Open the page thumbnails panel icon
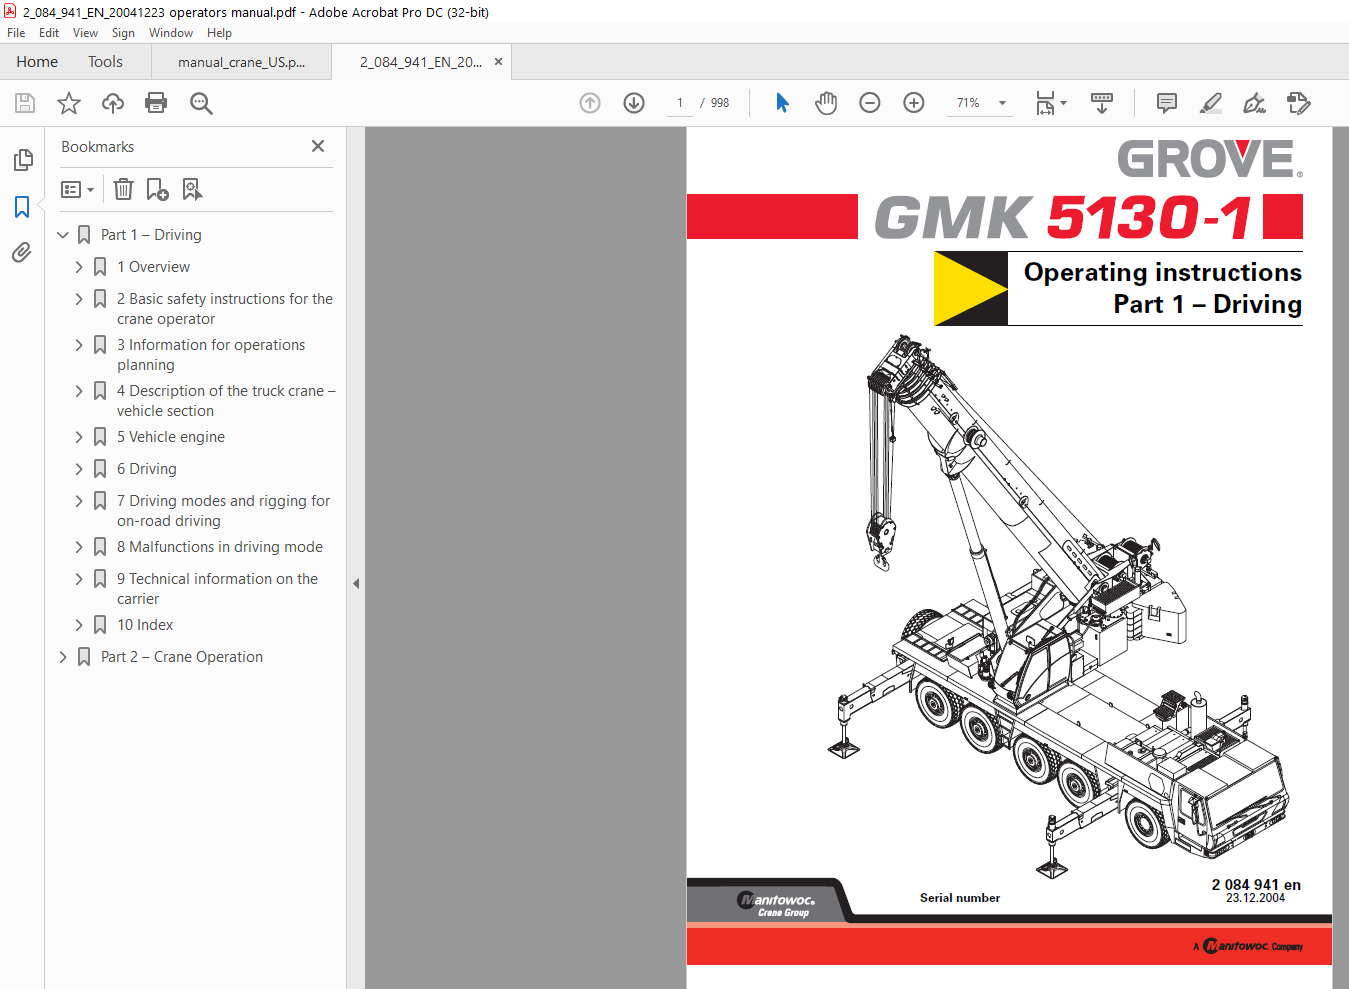Viewport: 1349px width, 989px height. (x=22, y=160)
